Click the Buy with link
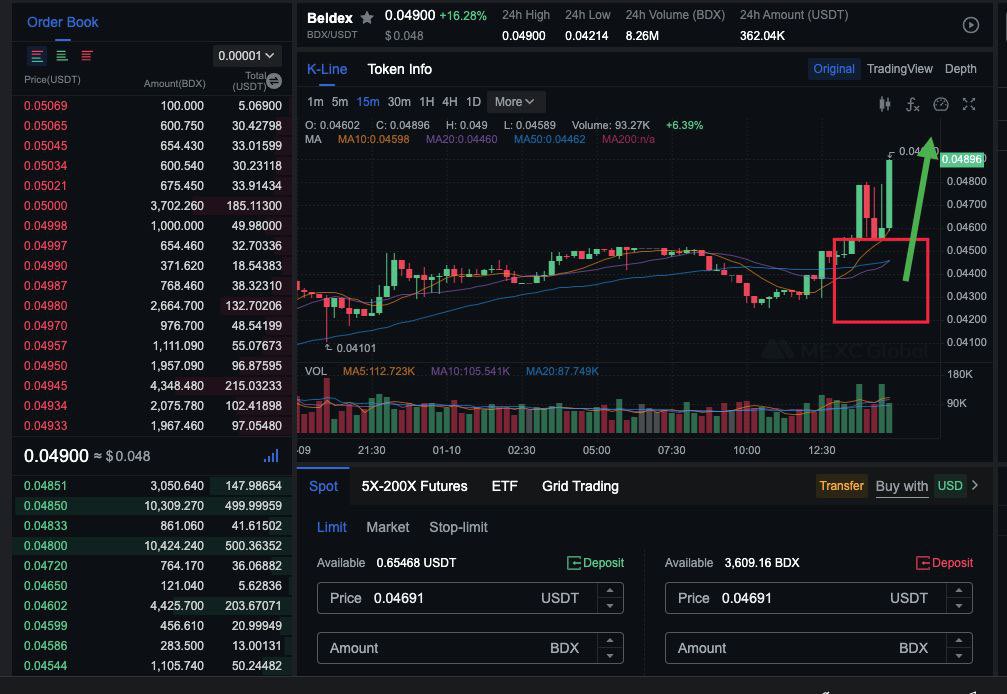Screen dimensions: 1007x694 pos(902,486)
